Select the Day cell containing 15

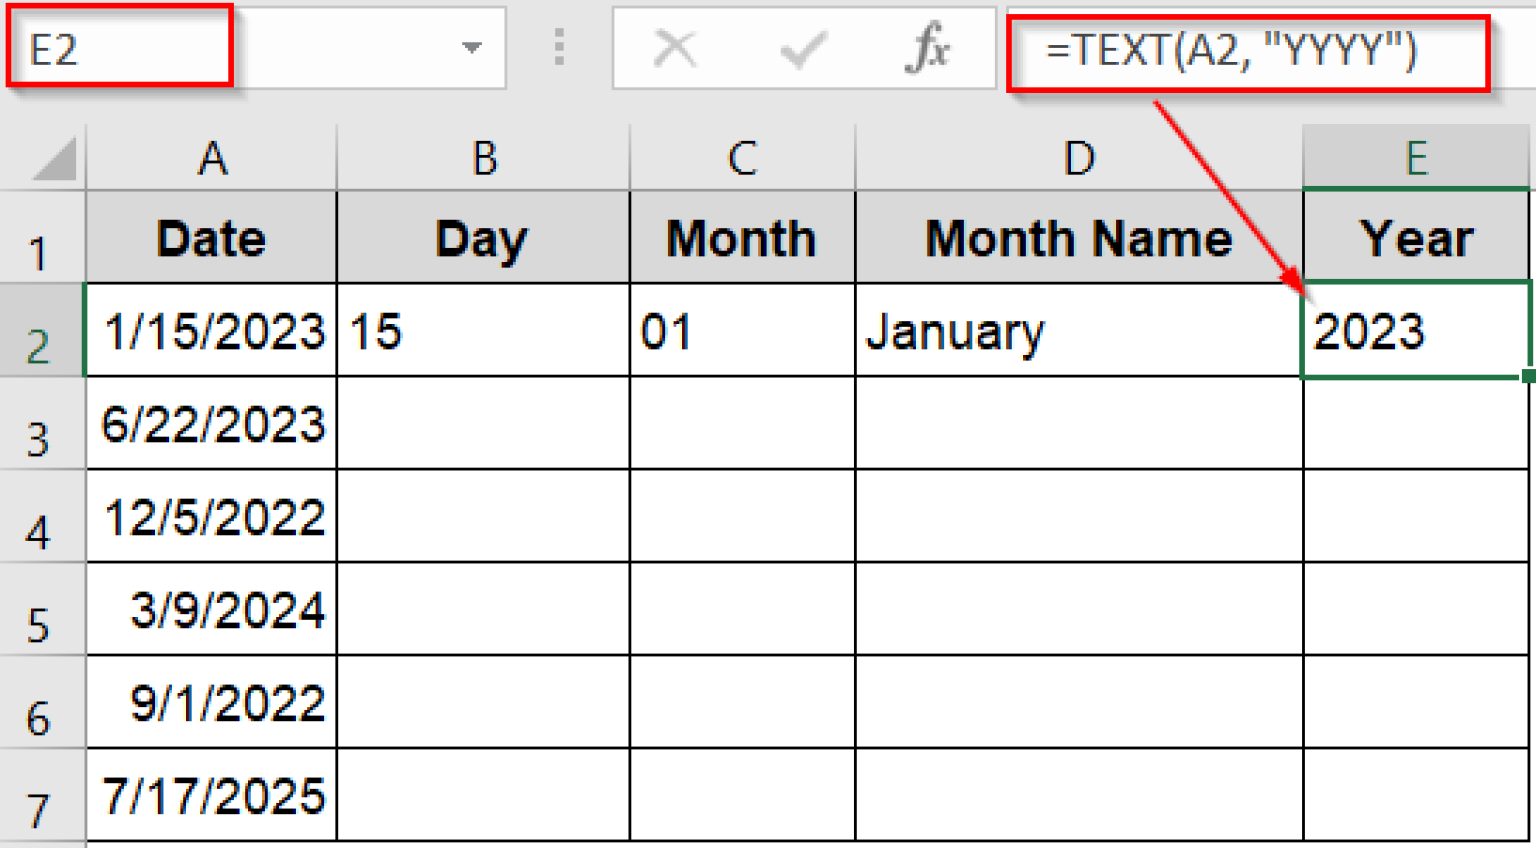[484, 330]
